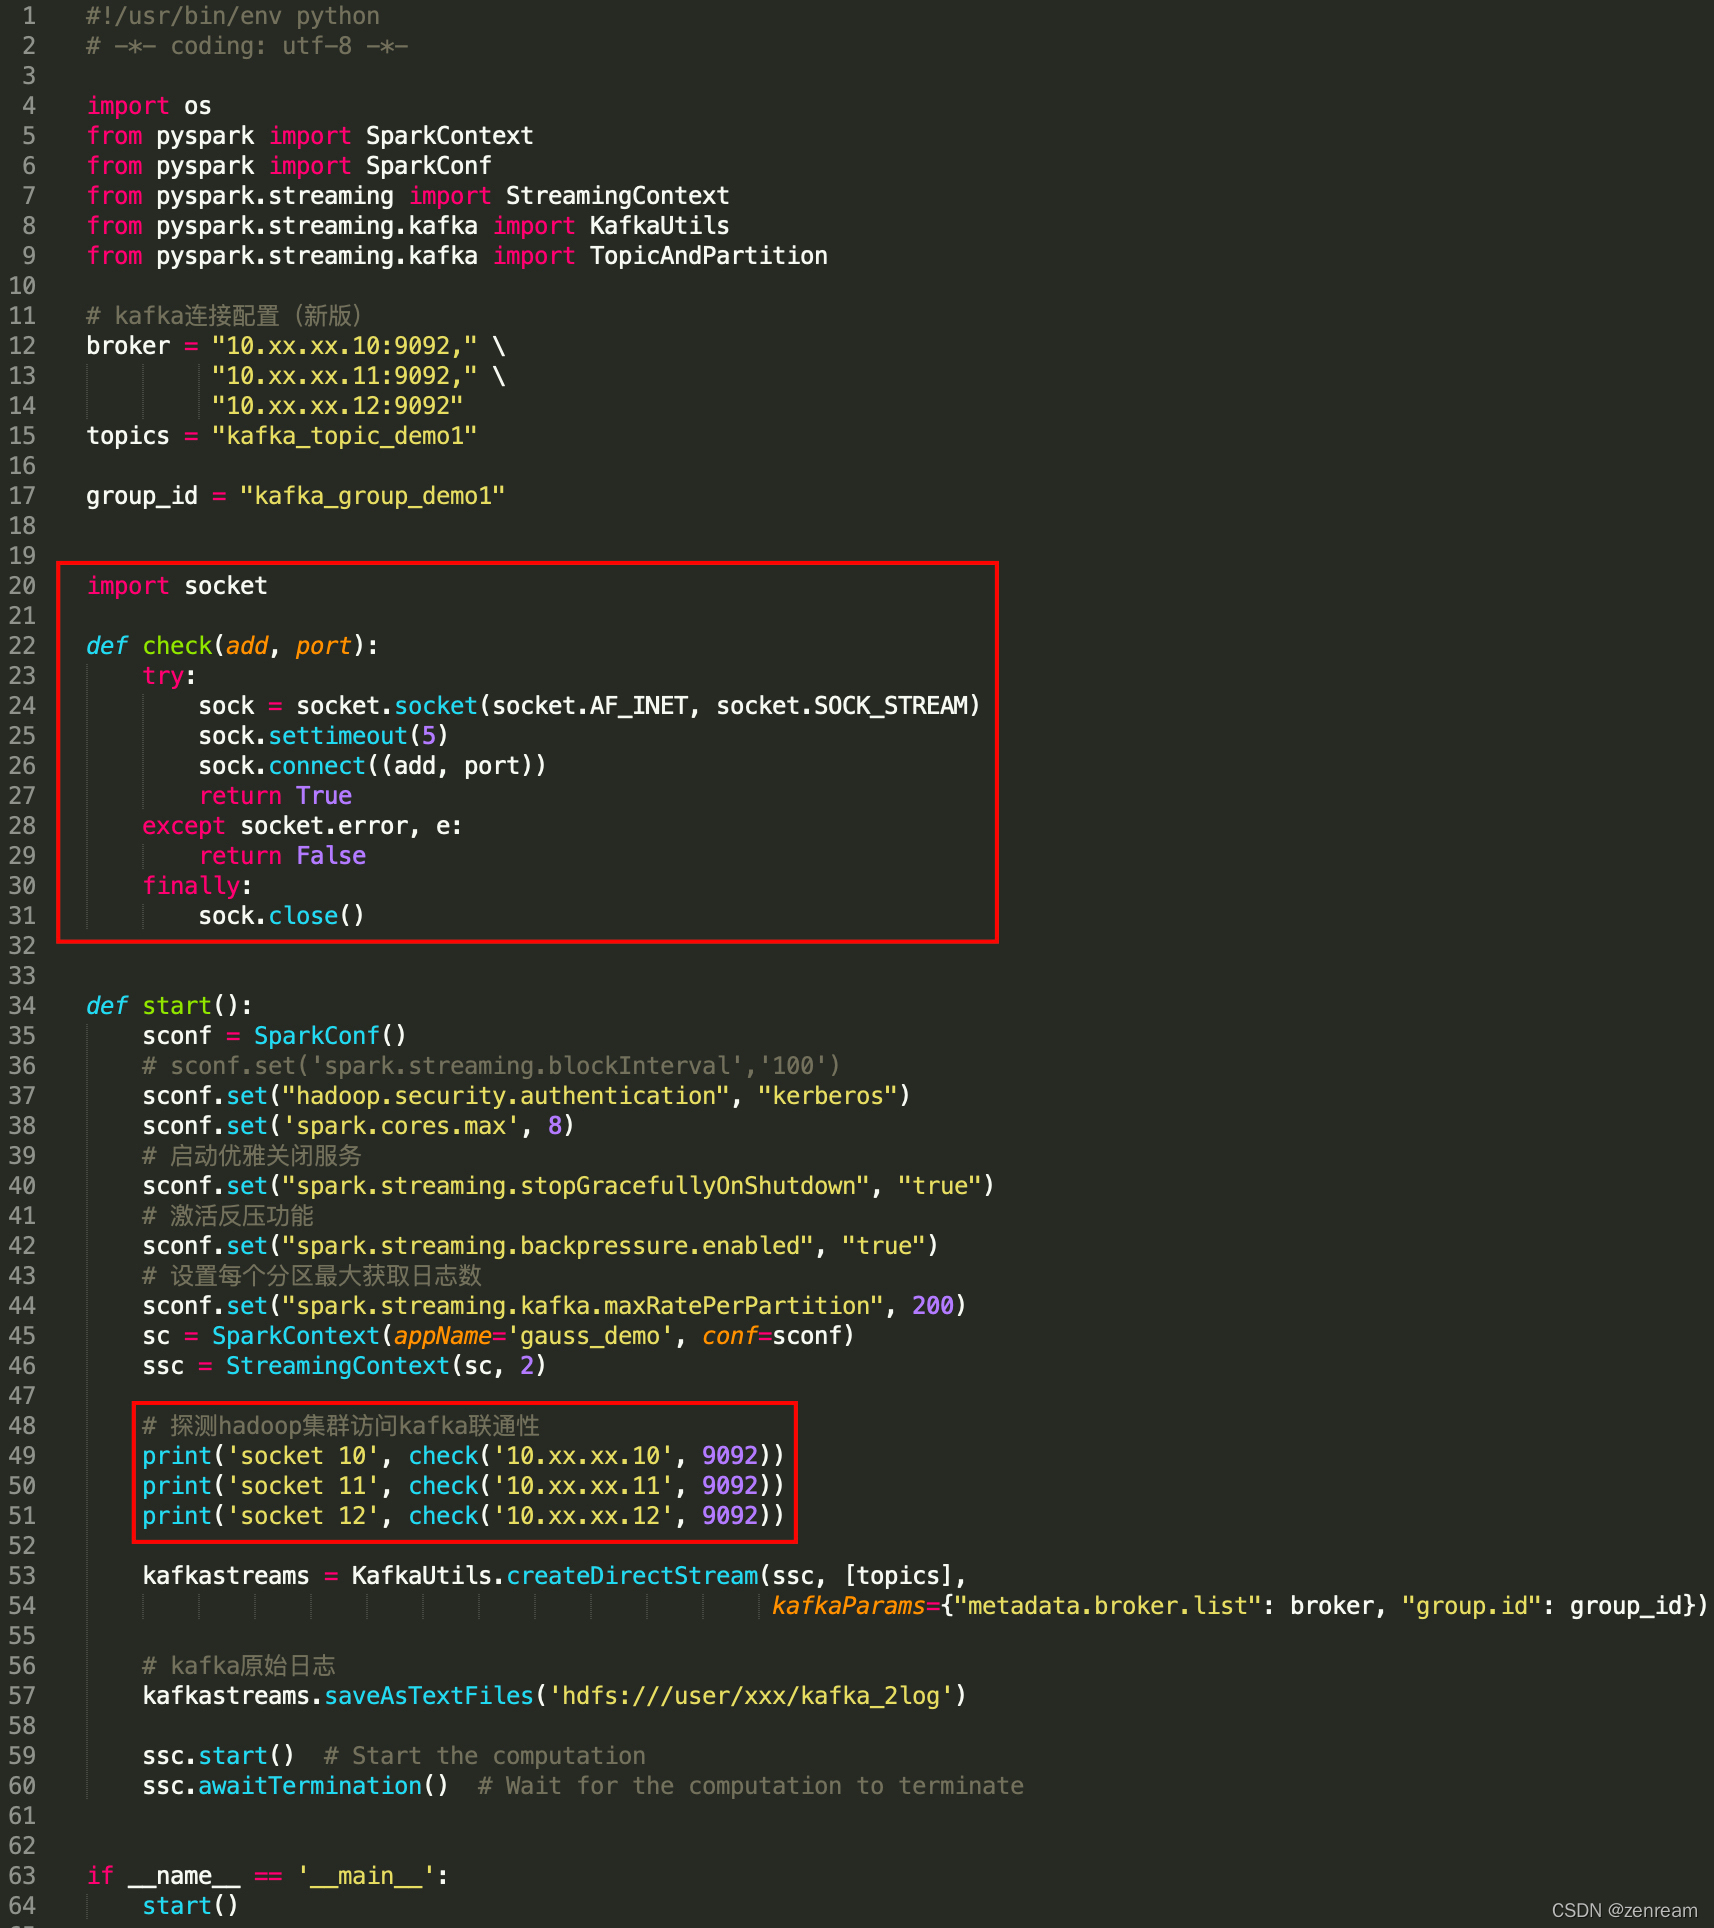Click 'StreamingContext' in the line 7 import
This screenshot has width=1714, height=1928.
(617, 196)
